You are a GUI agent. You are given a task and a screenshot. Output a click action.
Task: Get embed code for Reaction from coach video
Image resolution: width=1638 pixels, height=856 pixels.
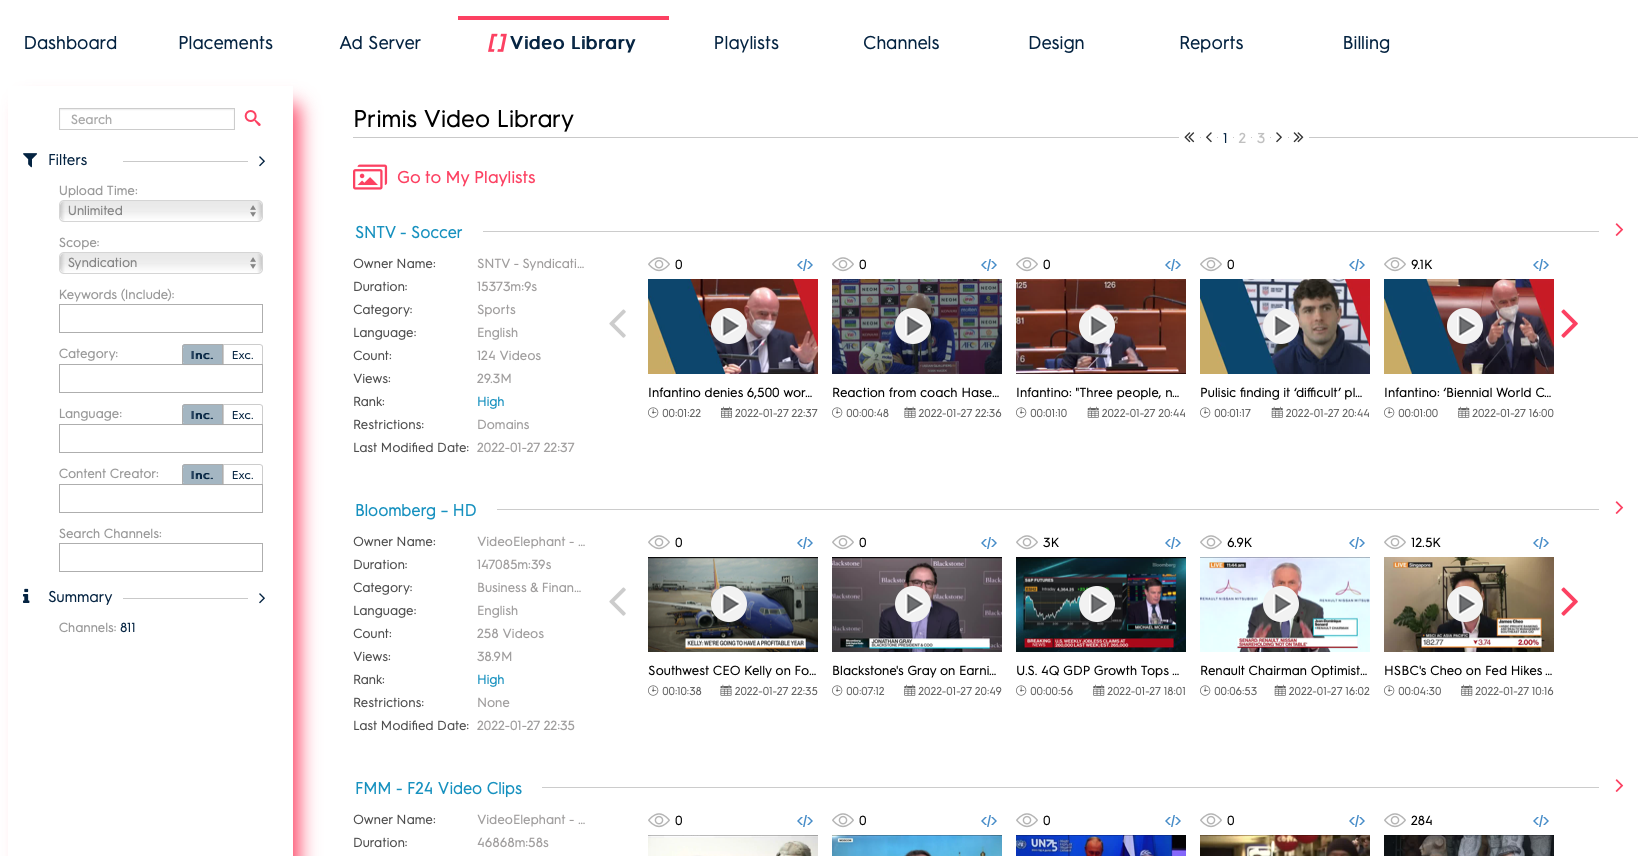click(989, 265)
